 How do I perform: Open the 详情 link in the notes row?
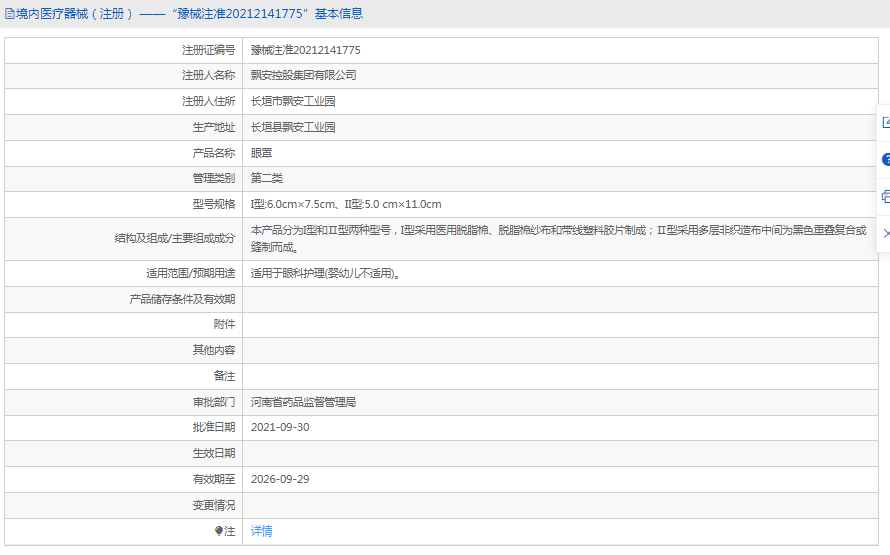(261, 531)
